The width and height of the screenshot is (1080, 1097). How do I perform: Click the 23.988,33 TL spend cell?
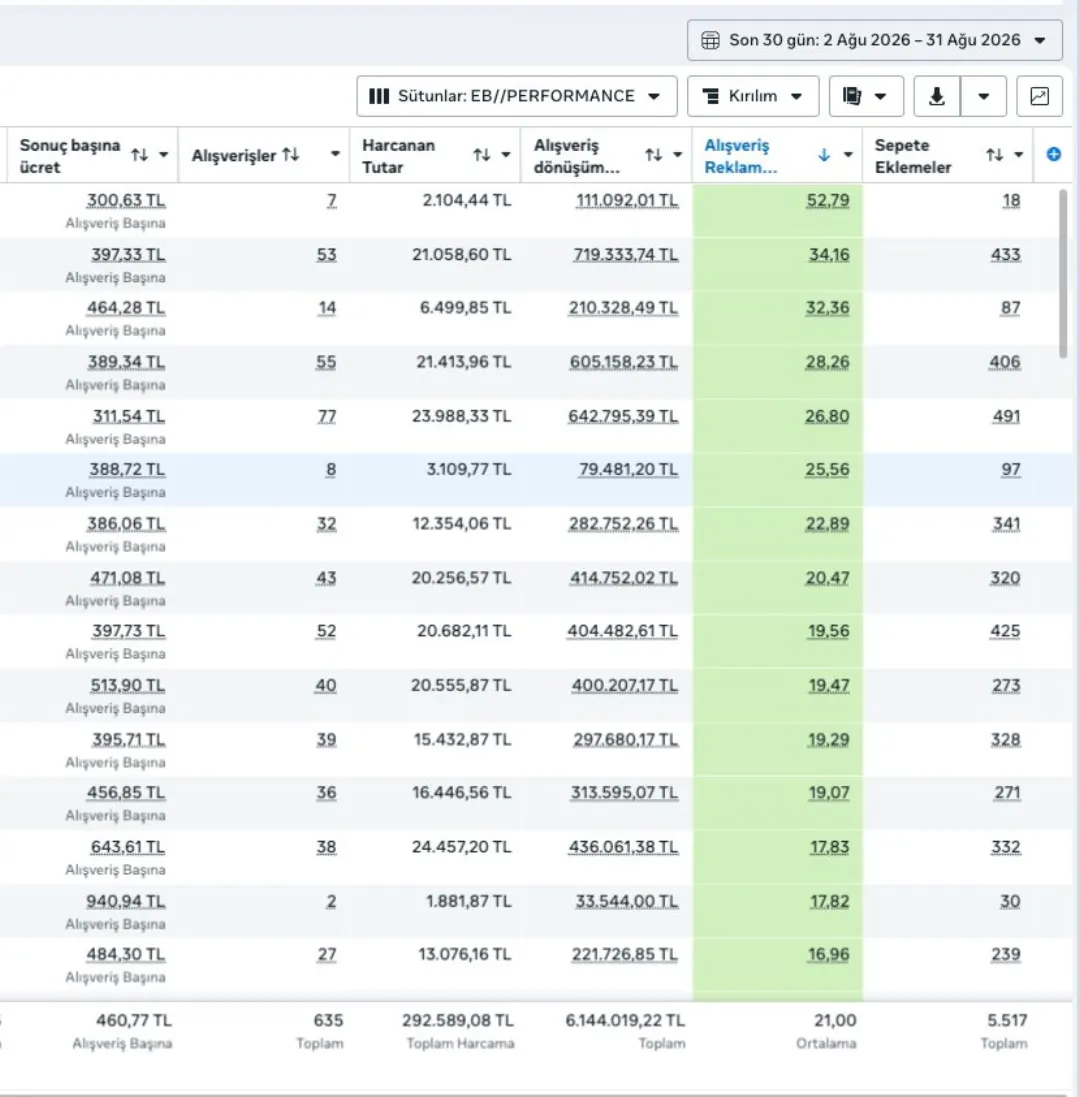tap(461, 416)
